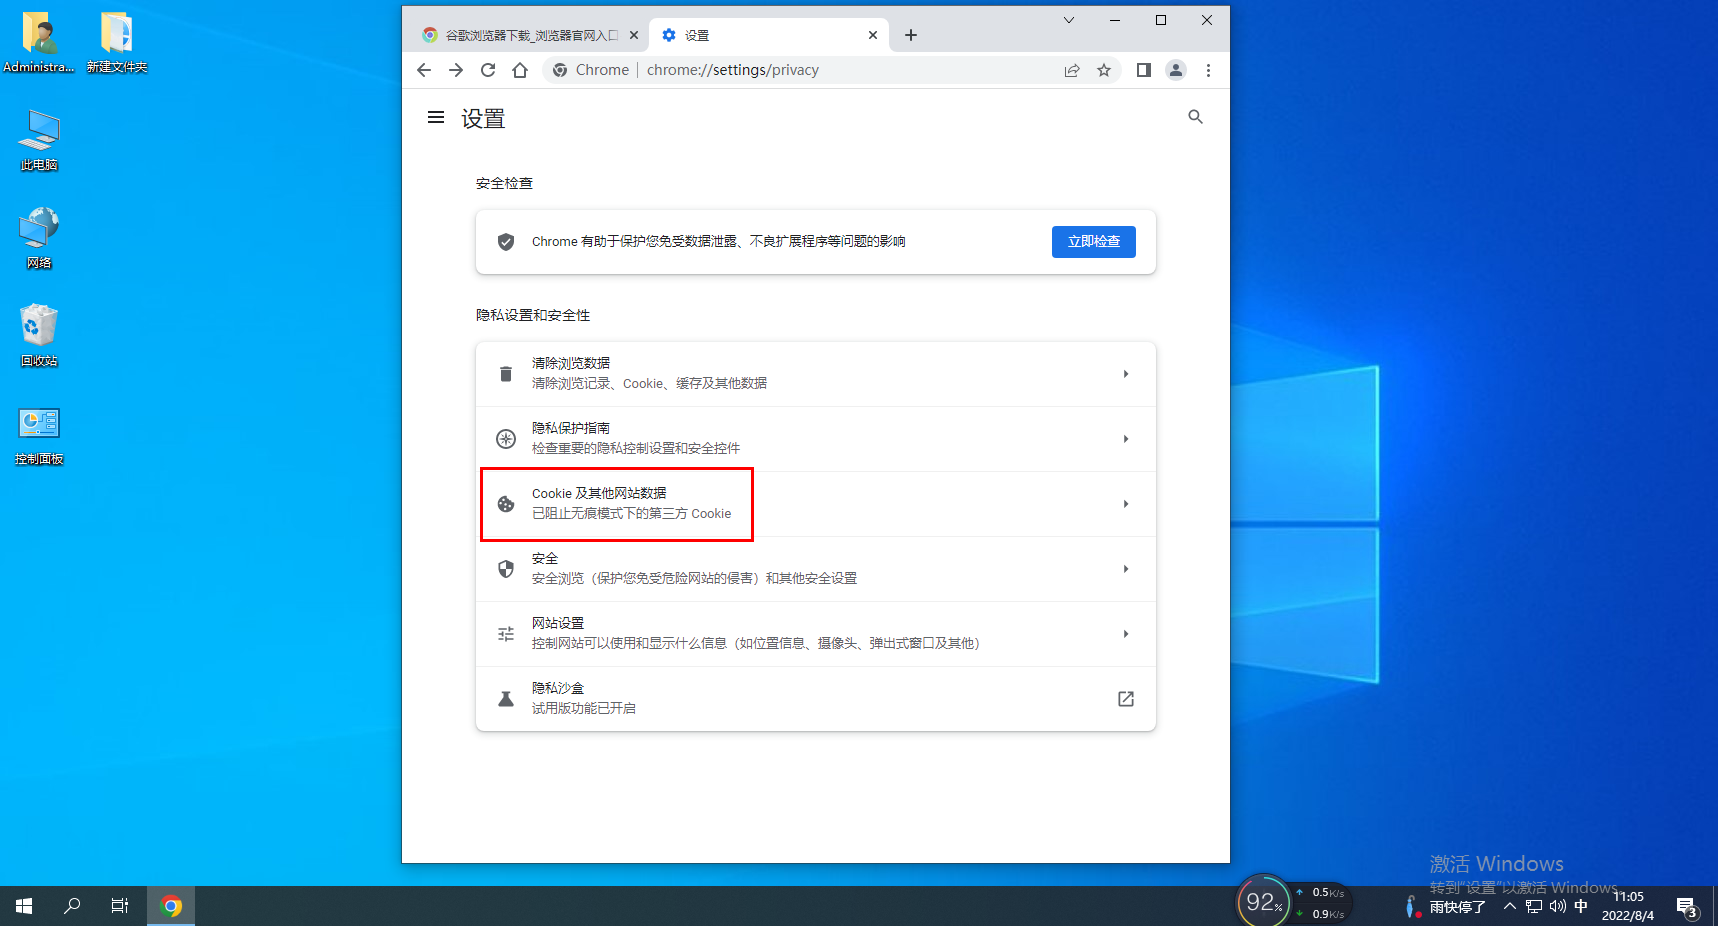Click the cookie icon beside Cookie 及其他网站数据
Image resolution: width=1718 pixels, height=926 pixels.
(x=505, y=503)
